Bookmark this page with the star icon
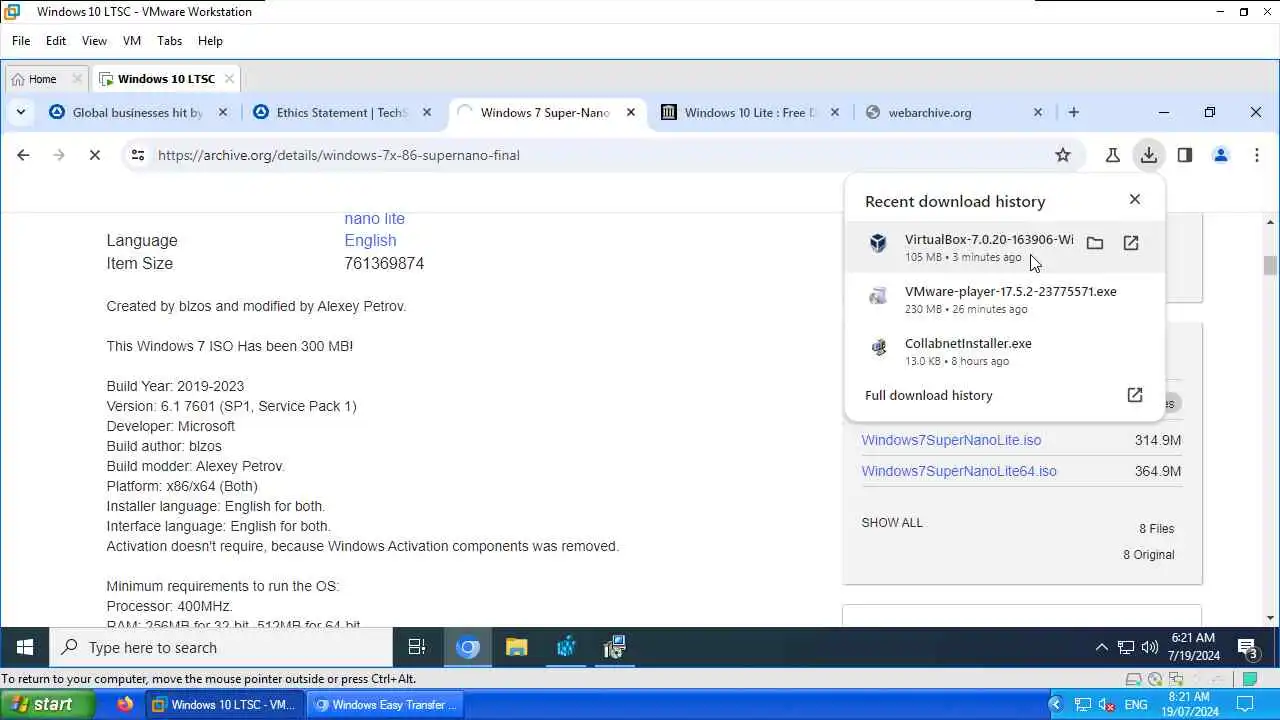The image size is (1280, 720). point(1063,155)
